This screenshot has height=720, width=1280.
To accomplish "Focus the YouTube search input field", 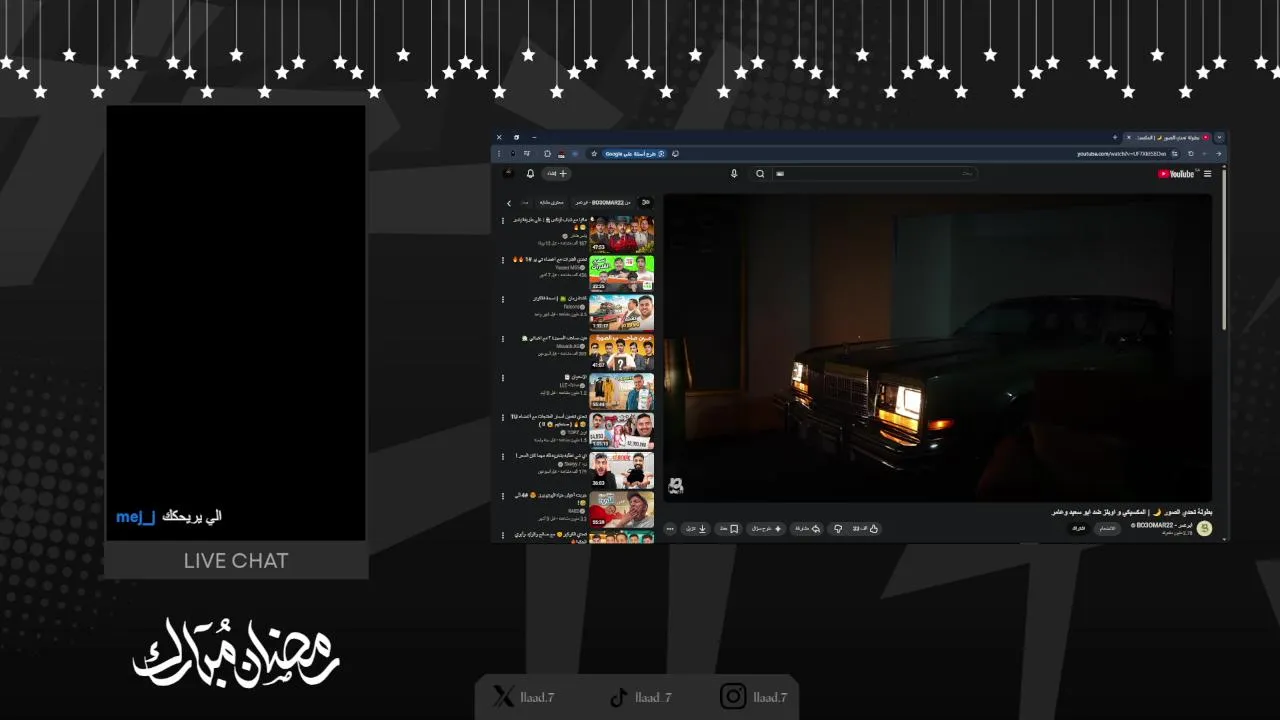I will click(875, 174).
